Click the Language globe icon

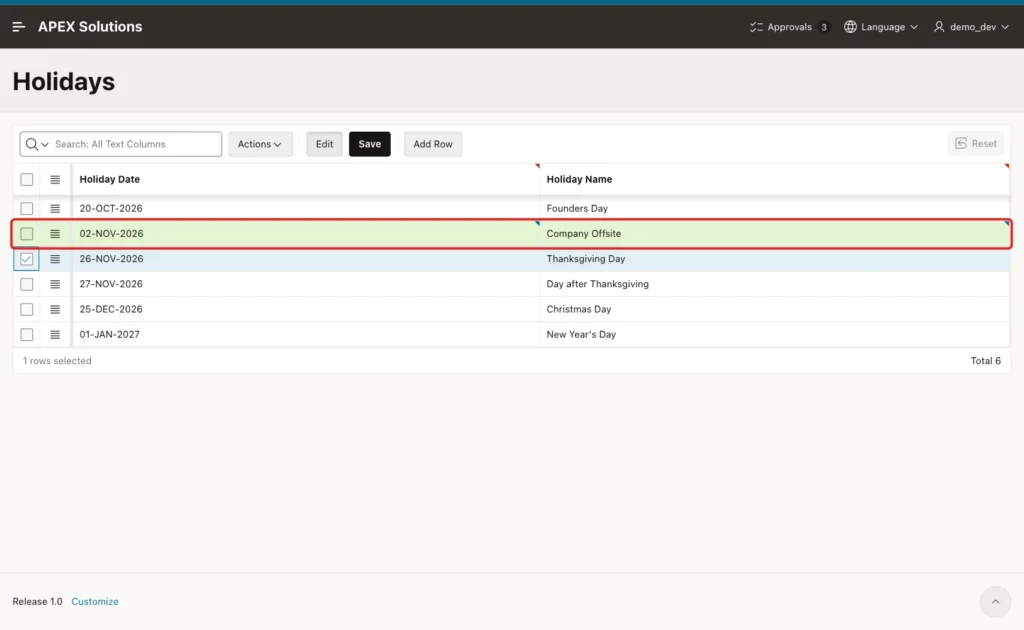pyautogui.click(x=850, y=27)
